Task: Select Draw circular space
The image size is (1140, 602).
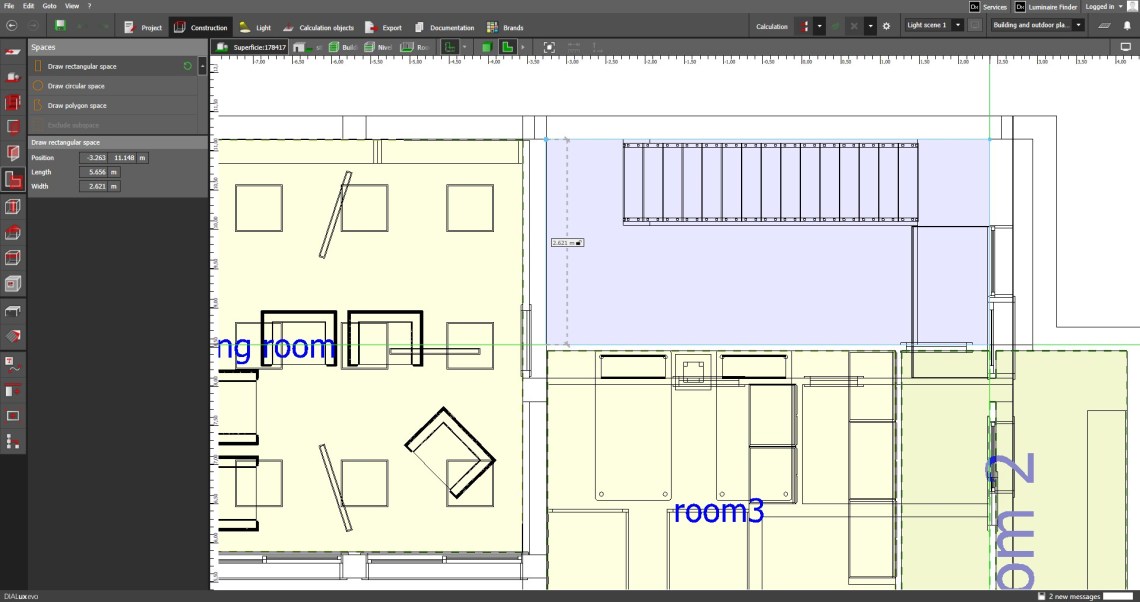Action: (x=76, y=86)
